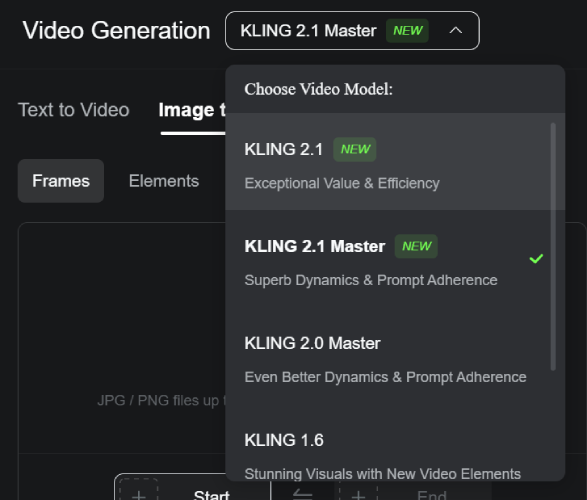Select the Frames mode button
587x500 pixels.
pyautogui.click(x=61, y=181)
